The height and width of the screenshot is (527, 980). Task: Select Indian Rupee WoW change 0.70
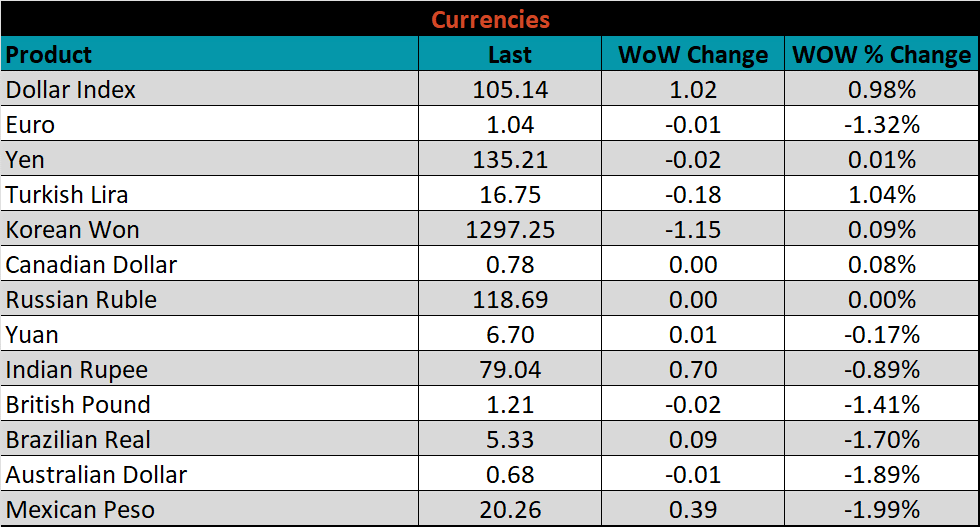[x=693, y=370]
